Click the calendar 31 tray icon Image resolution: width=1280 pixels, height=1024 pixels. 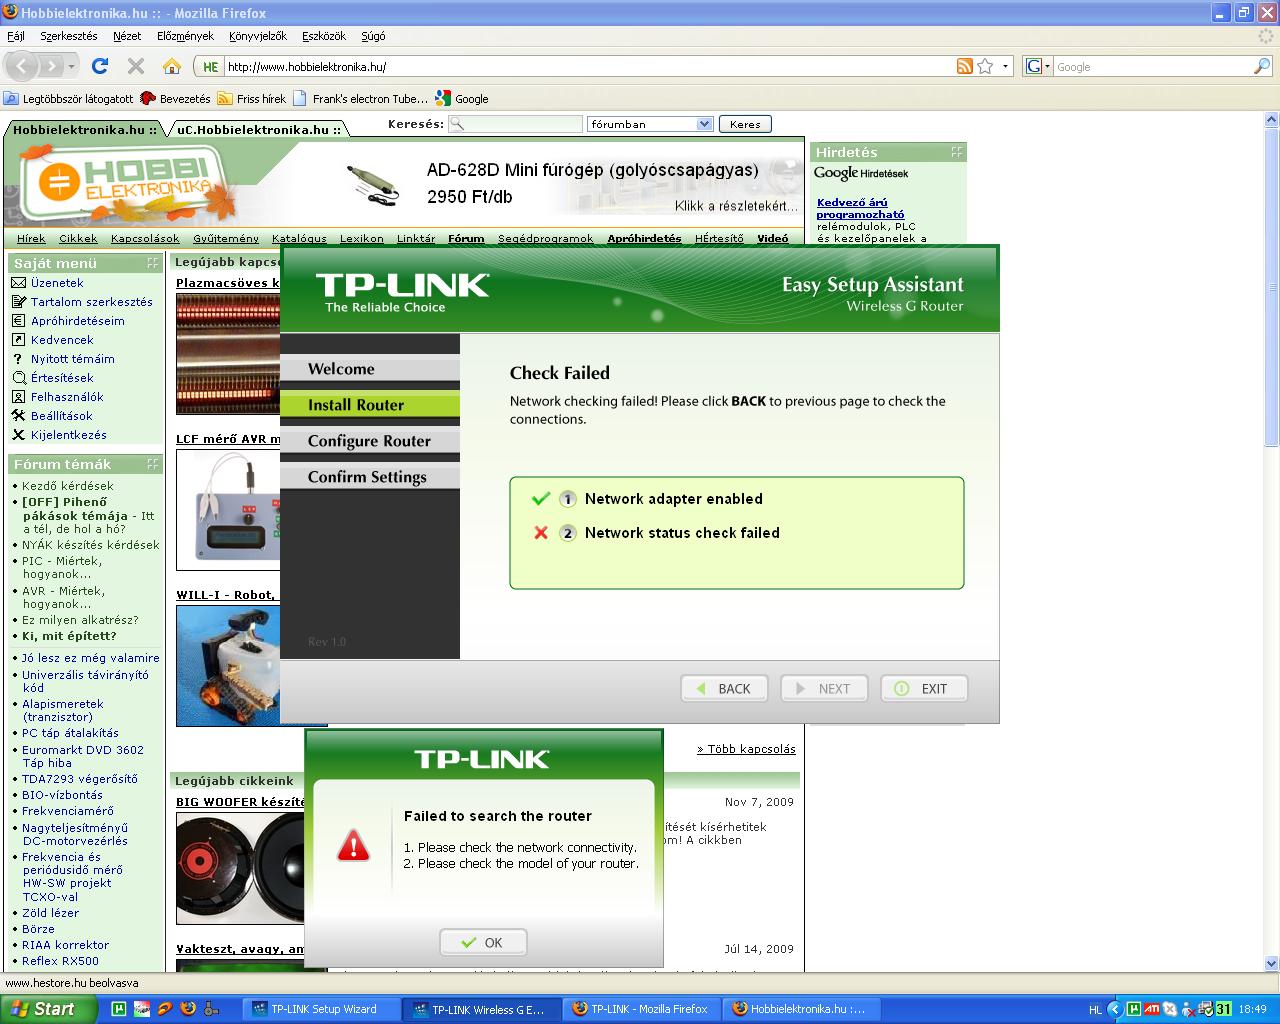1223,1009
